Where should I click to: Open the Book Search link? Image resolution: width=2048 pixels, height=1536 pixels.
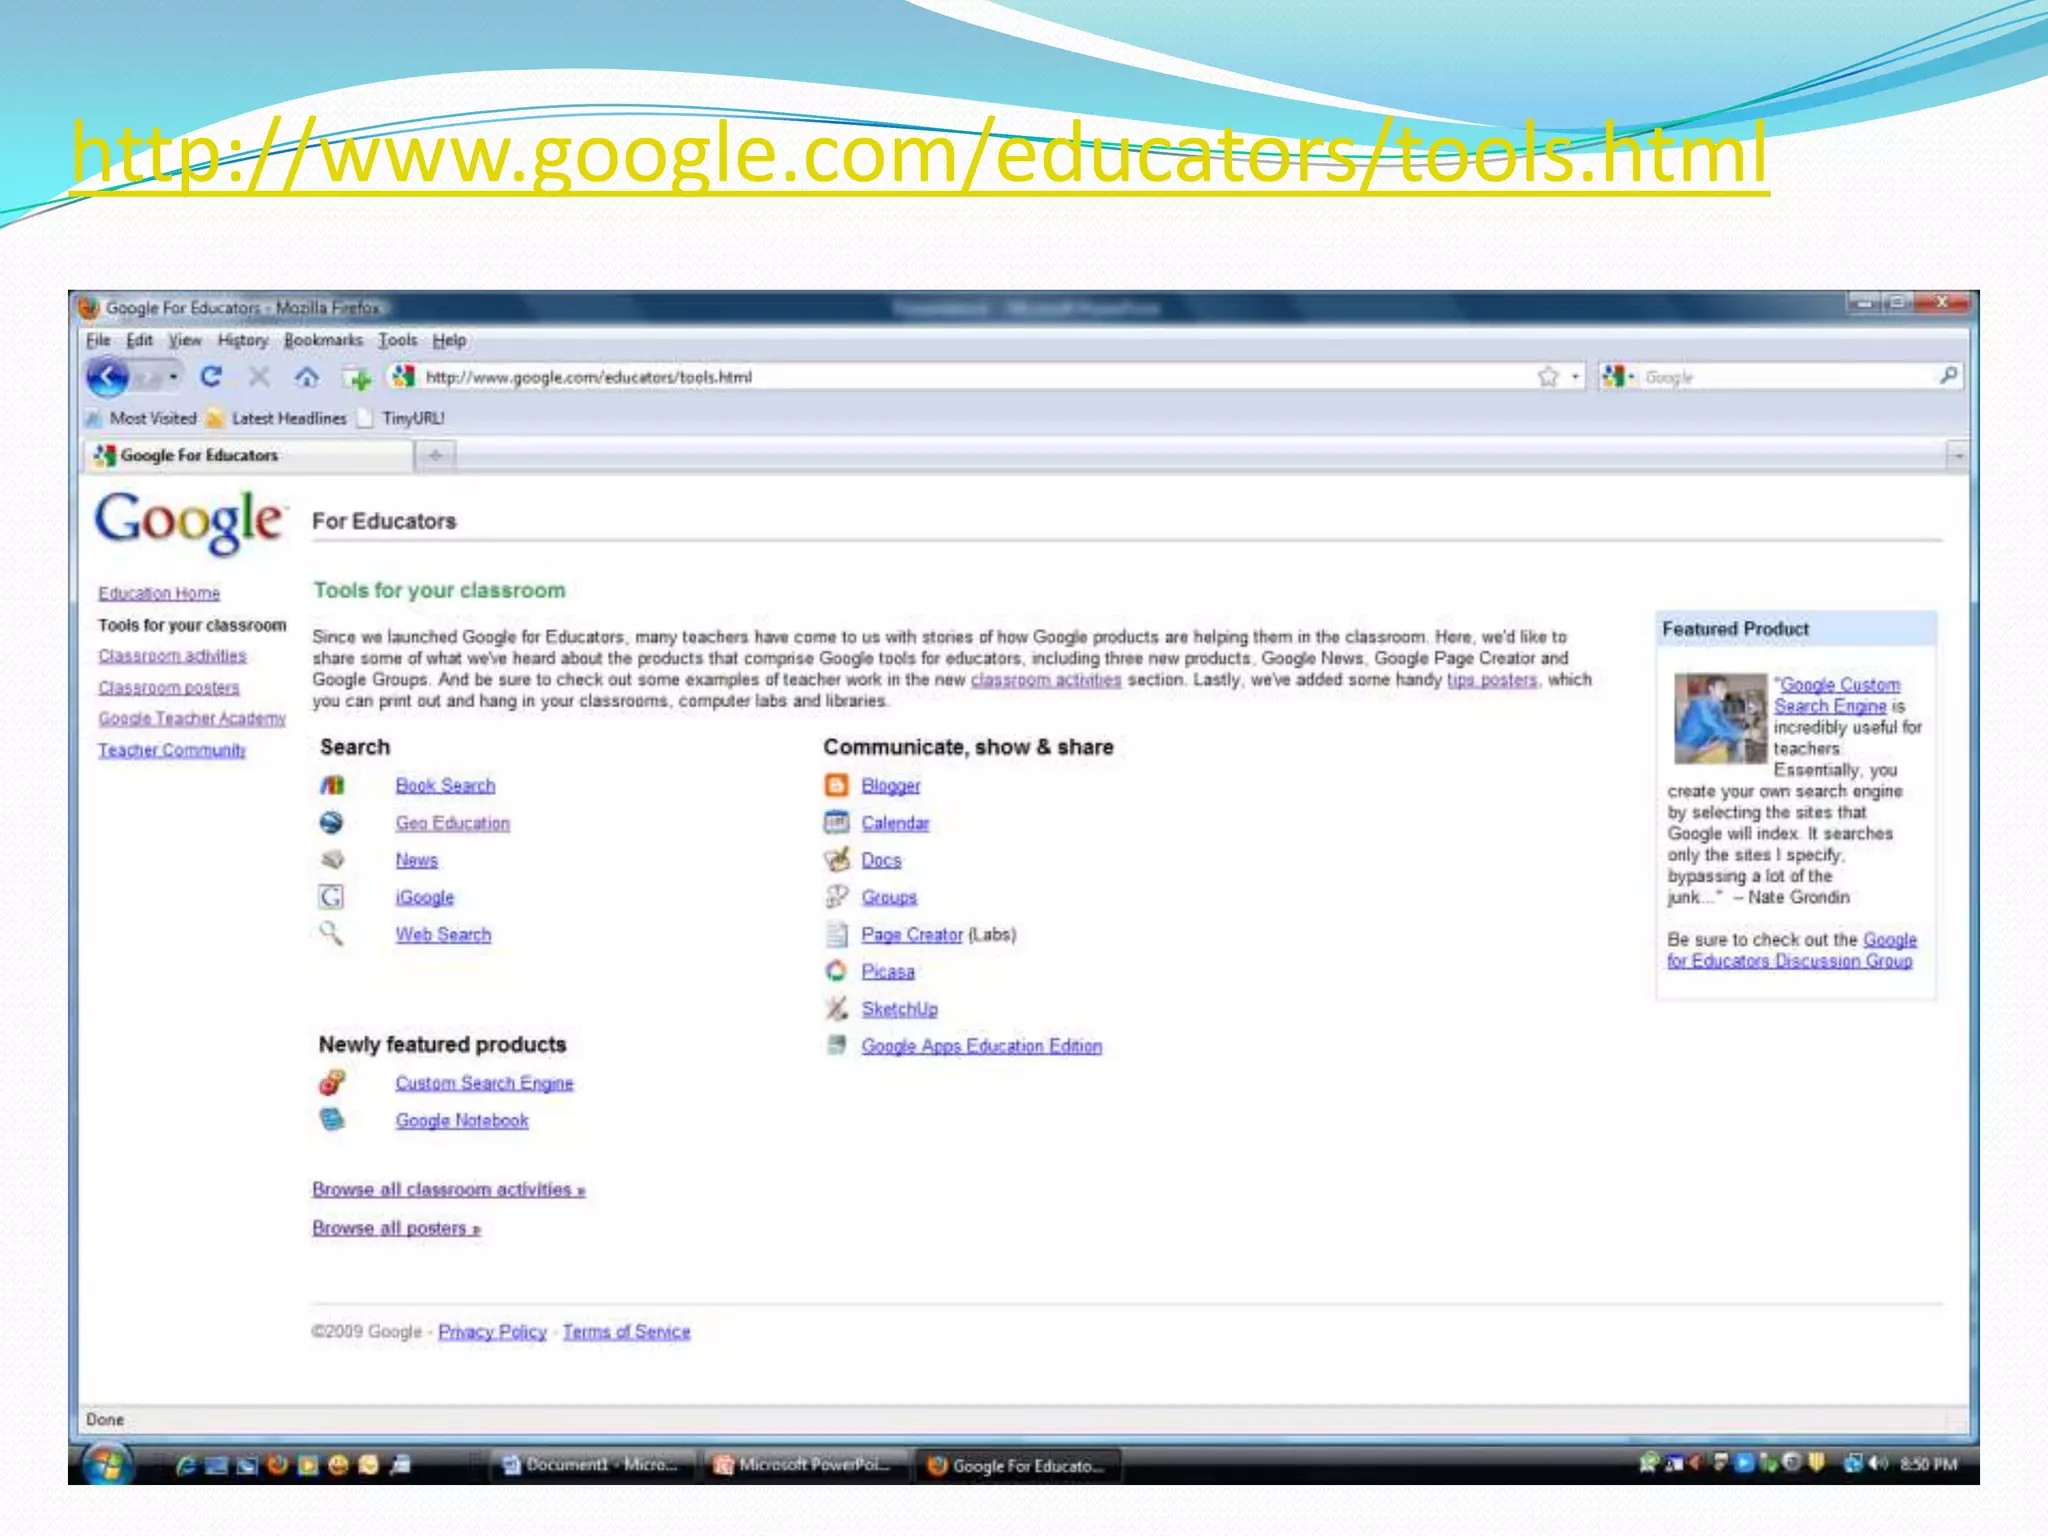tap(445, 786)
